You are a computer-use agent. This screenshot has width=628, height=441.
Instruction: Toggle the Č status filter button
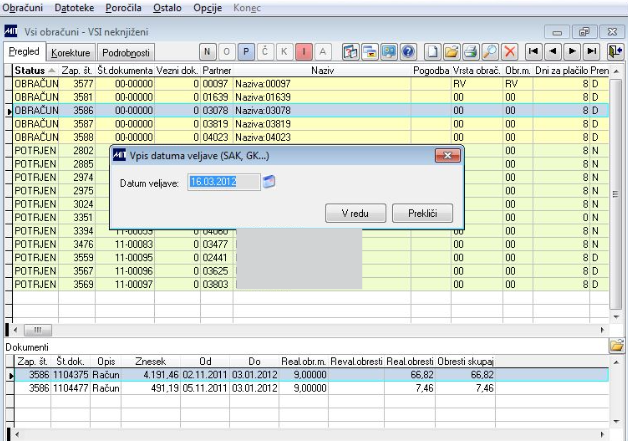pos(265,52)
